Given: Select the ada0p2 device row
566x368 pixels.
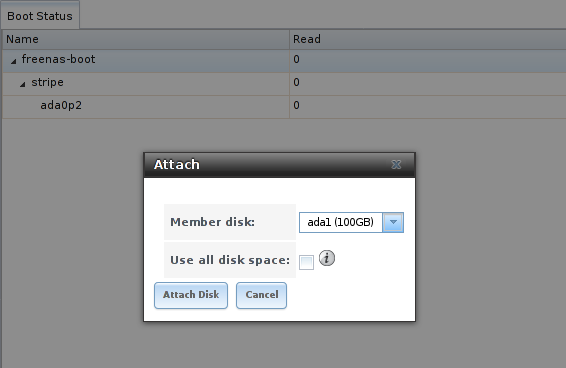Looking at the screenshot, I should point(284,107).
